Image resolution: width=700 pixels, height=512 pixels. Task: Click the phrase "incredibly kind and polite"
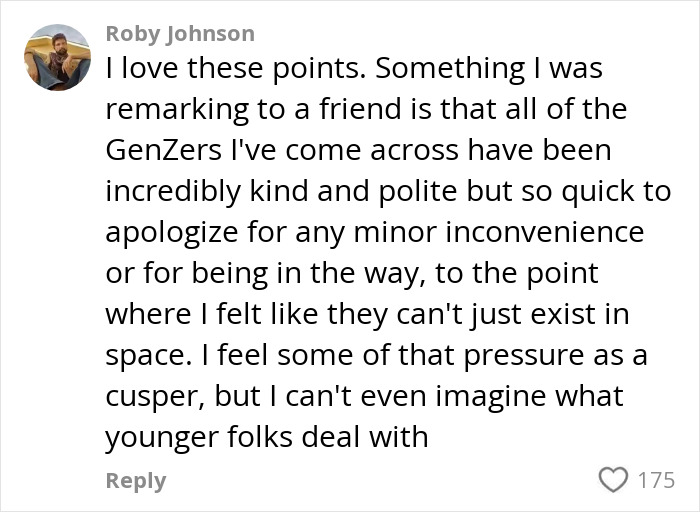point(282,191)
